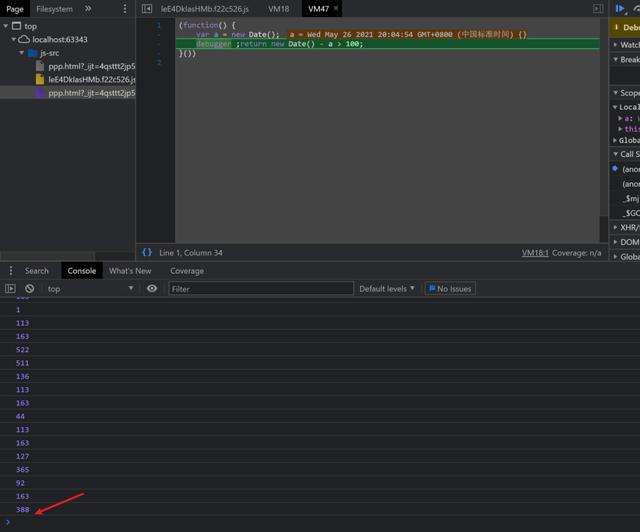The height and width of the screenshot is (532, 640).
Task: Collapse the js-src folder
Action: point(22,53)
